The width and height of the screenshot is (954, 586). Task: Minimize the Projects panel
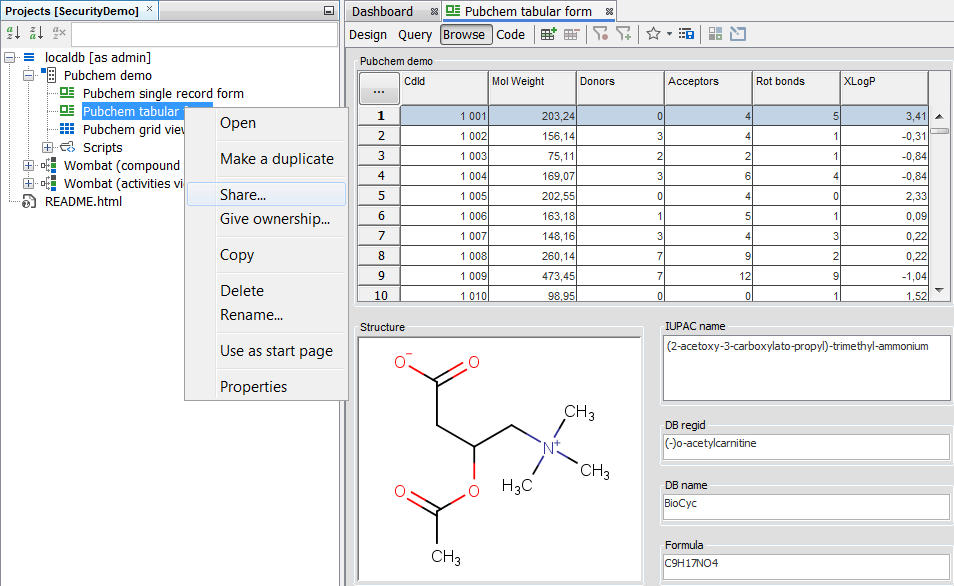click(328, 10)
